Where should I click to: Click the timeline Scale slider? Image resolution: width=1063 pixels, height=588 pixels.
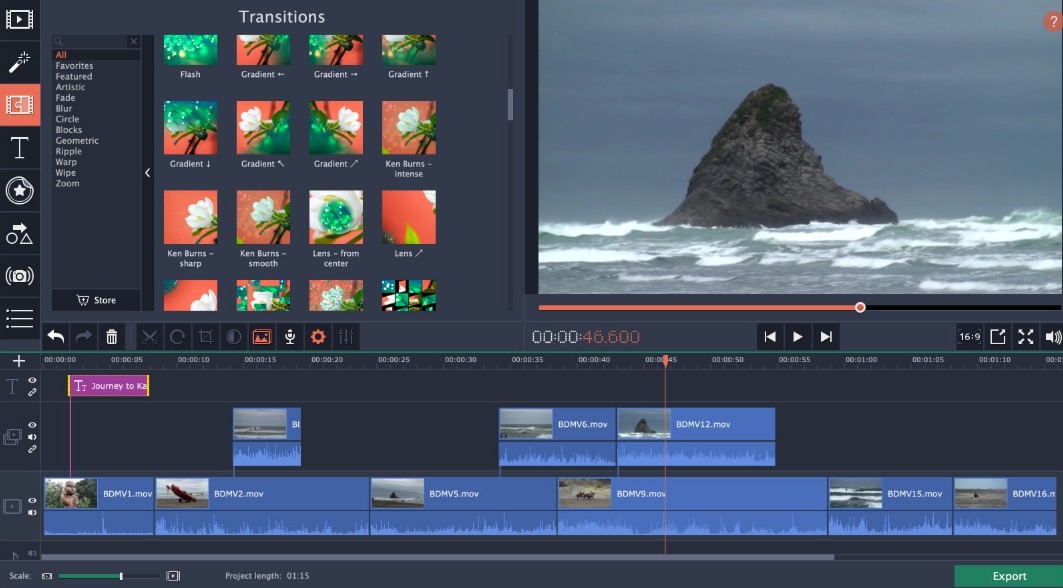coord(108,576)
